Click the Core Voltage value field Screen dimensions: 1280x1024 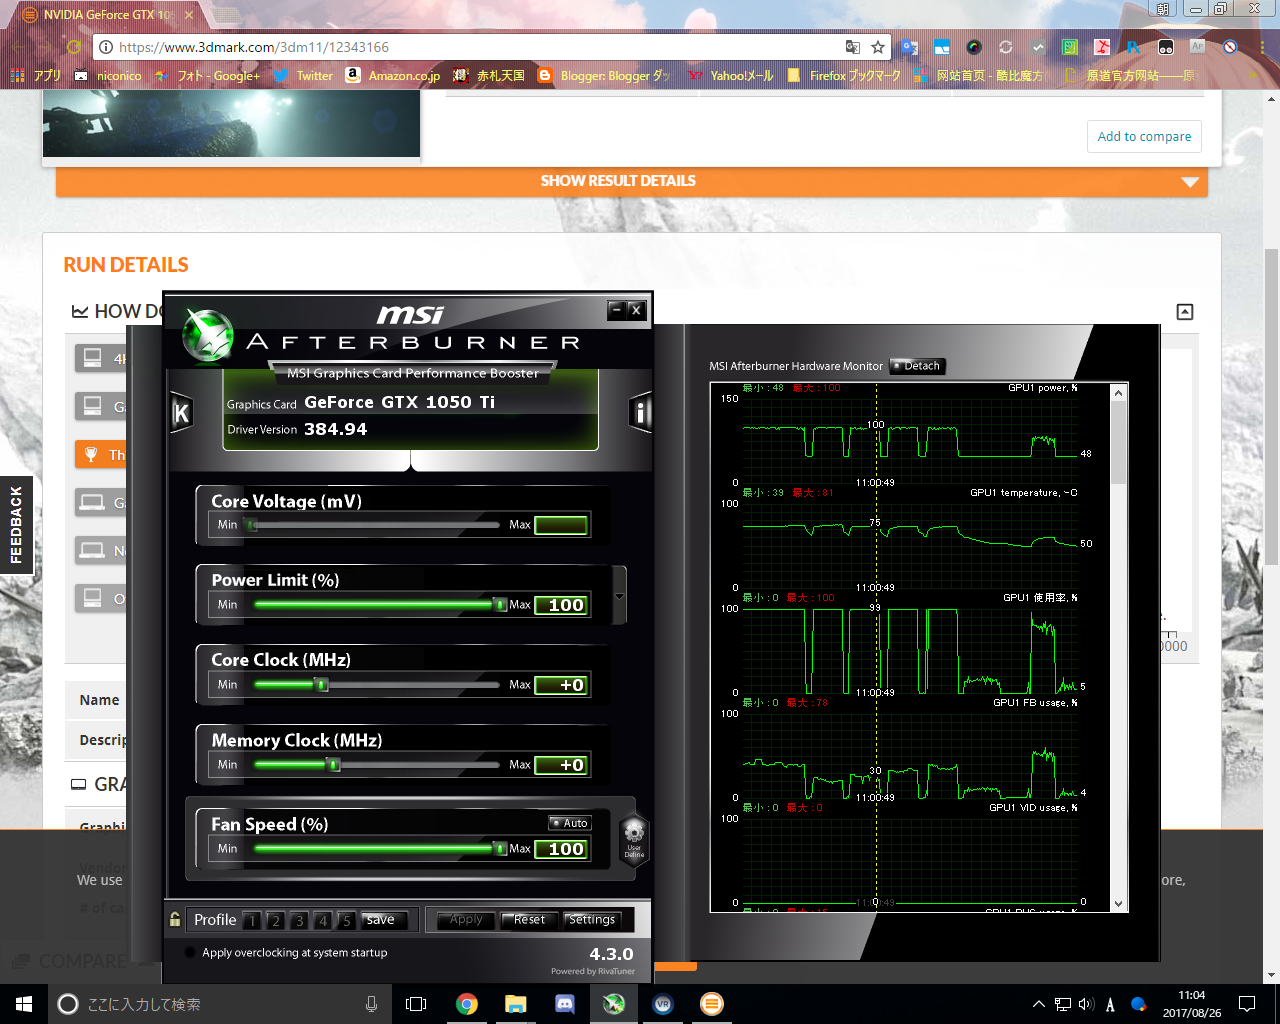coord(561,525)
